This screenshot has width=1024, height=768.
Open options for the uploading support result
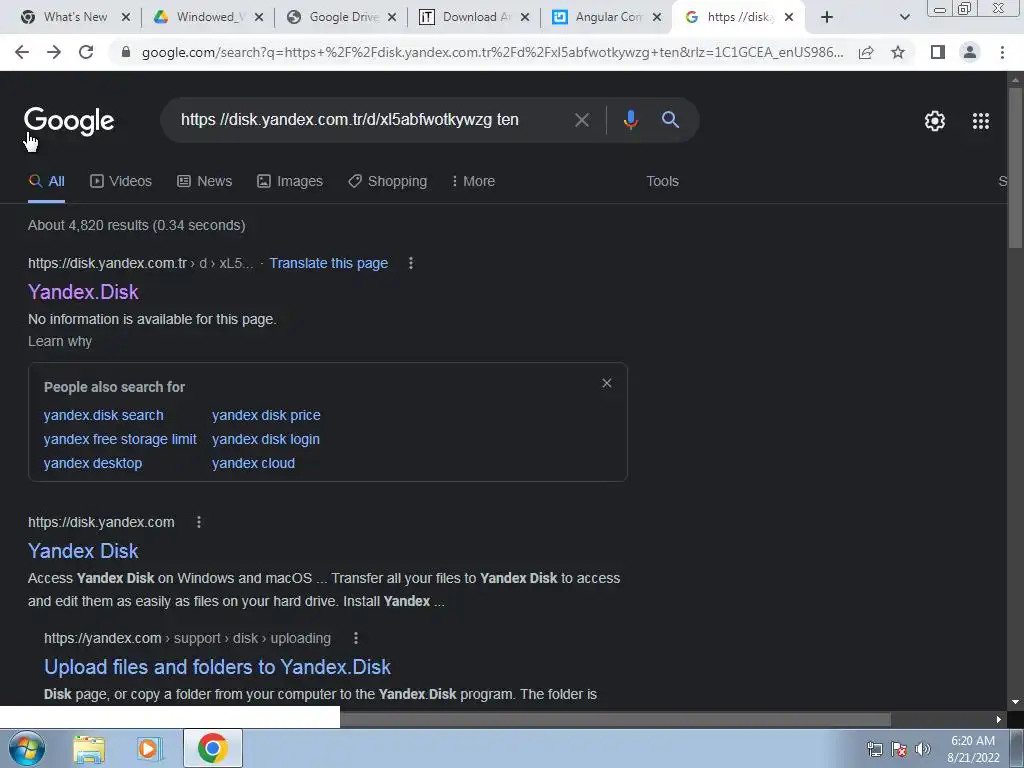356,638
